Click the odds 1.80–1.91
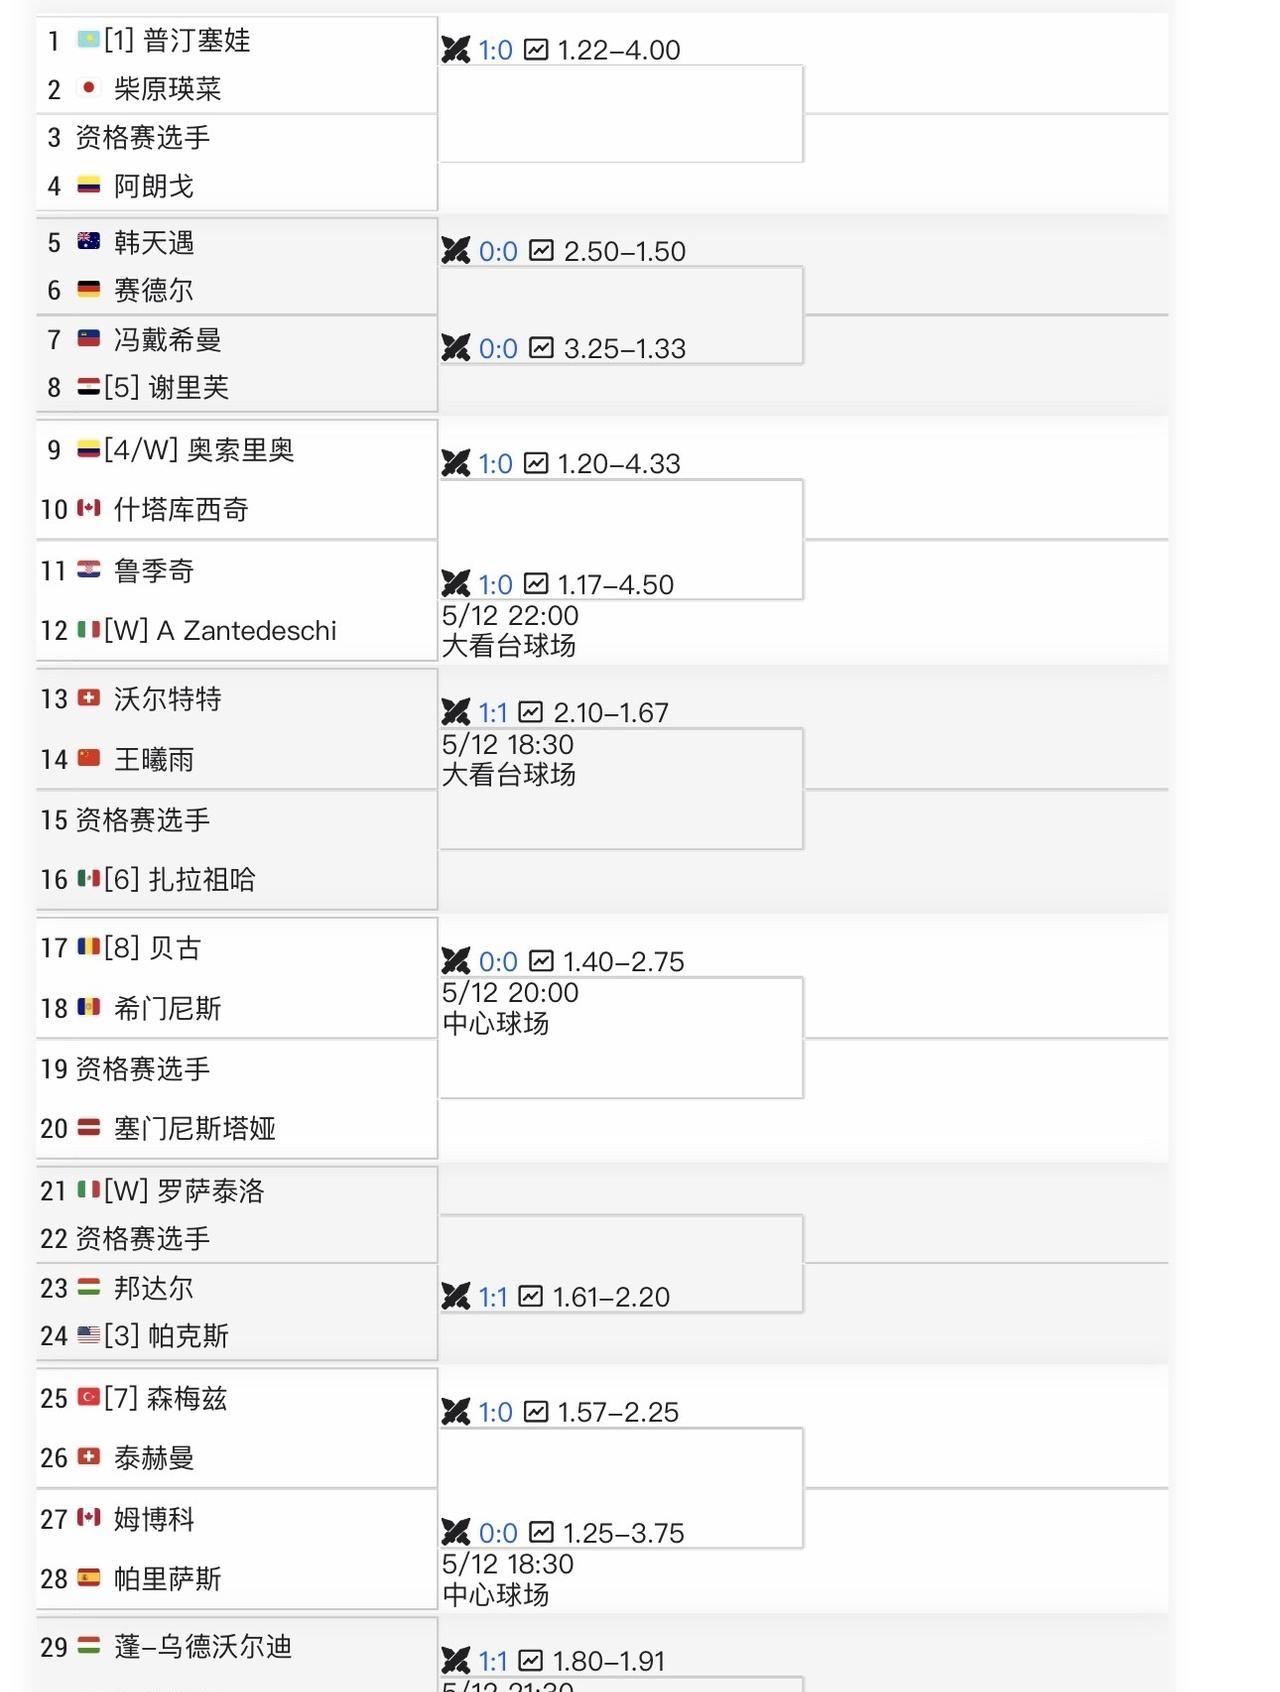 click(609, 1661)
